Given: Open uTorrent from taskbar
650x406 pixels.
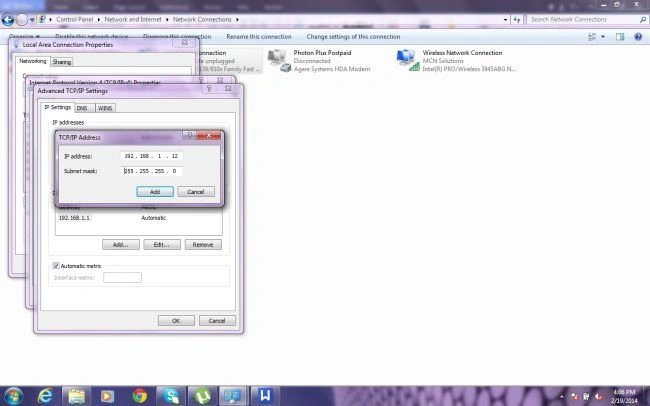Looking at the screenshot, I should click(202, 396).
